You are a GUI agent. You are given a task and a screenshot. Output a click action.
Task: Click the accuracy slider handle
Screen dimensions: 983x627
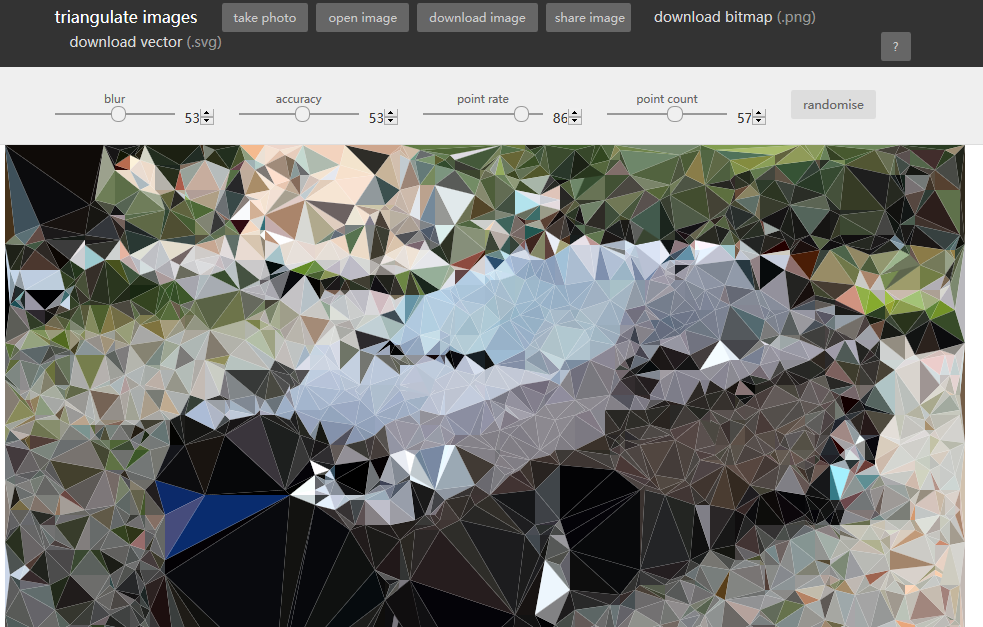pyautogui.click(x=301, y=114)
